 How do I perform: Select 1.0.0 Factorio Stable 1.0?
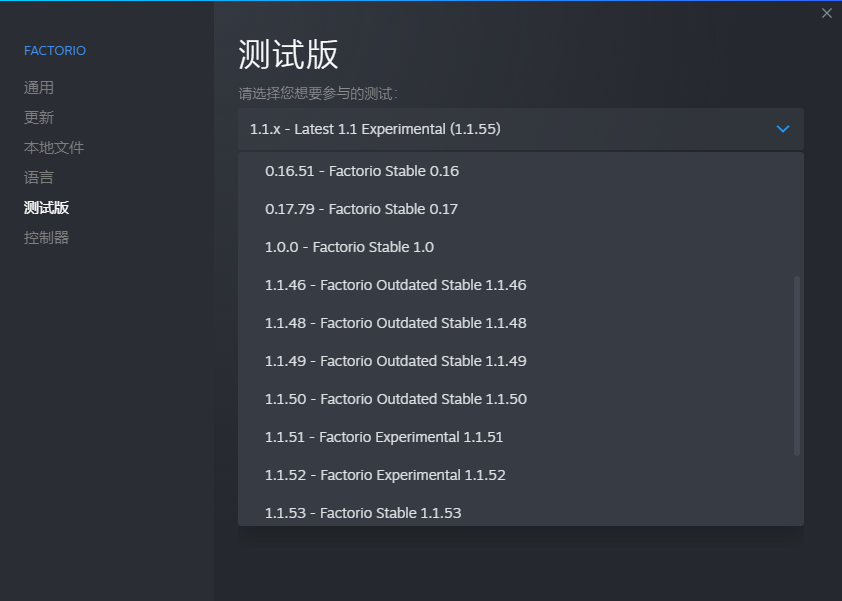point(349,247)
